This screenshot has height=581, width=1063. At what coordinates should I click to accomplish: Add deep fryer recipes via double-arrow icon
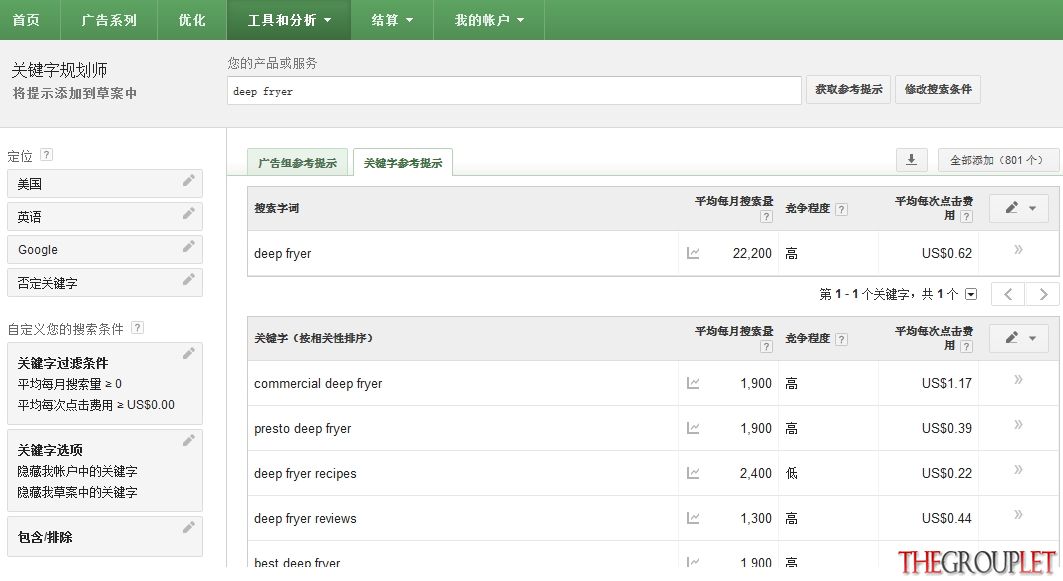coord(1018,469)
